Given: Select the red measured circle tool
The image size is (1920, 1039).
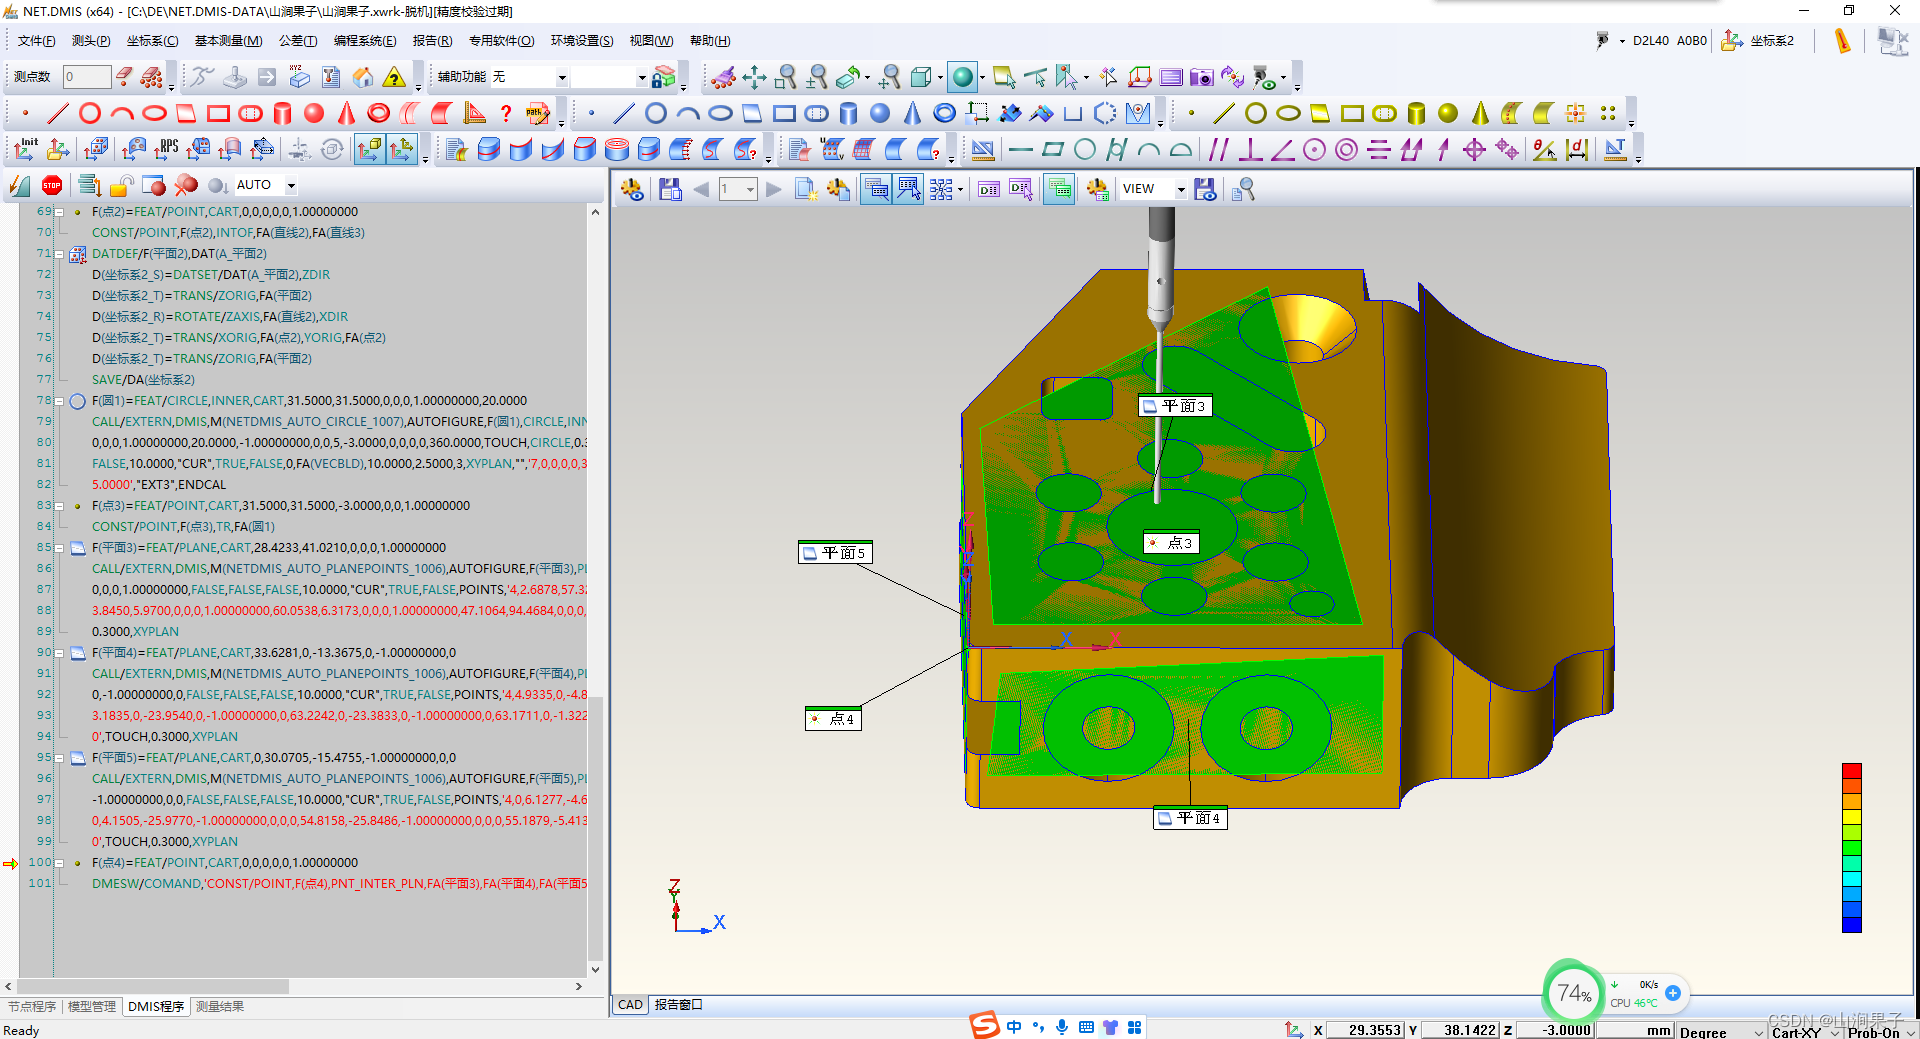Looking at the screenshot, I should (x=90, y=113).
